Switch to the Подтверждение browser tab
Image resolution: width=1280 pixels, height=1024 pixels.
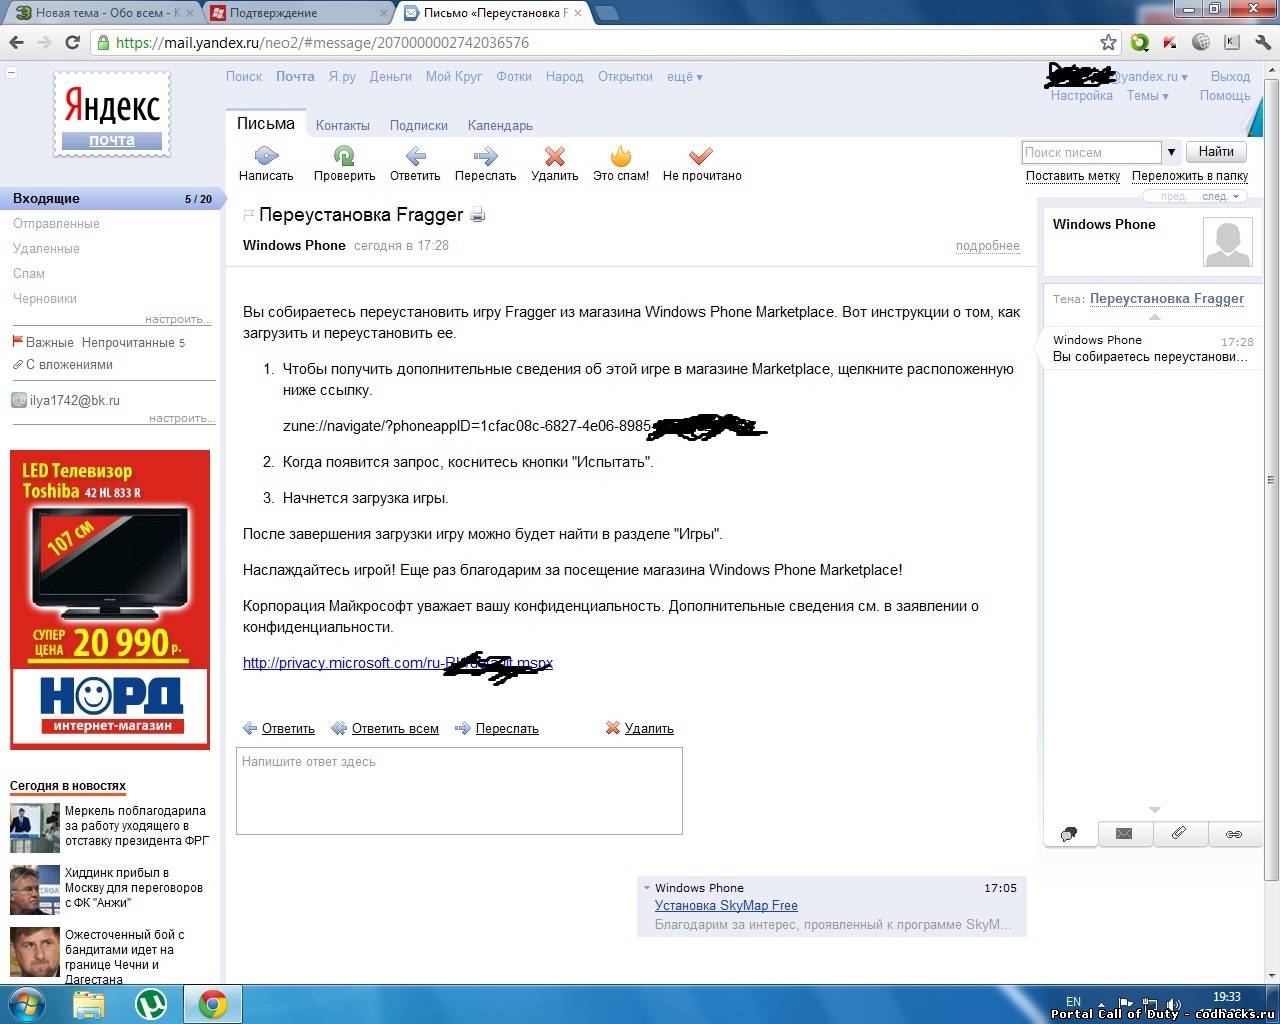299,13
